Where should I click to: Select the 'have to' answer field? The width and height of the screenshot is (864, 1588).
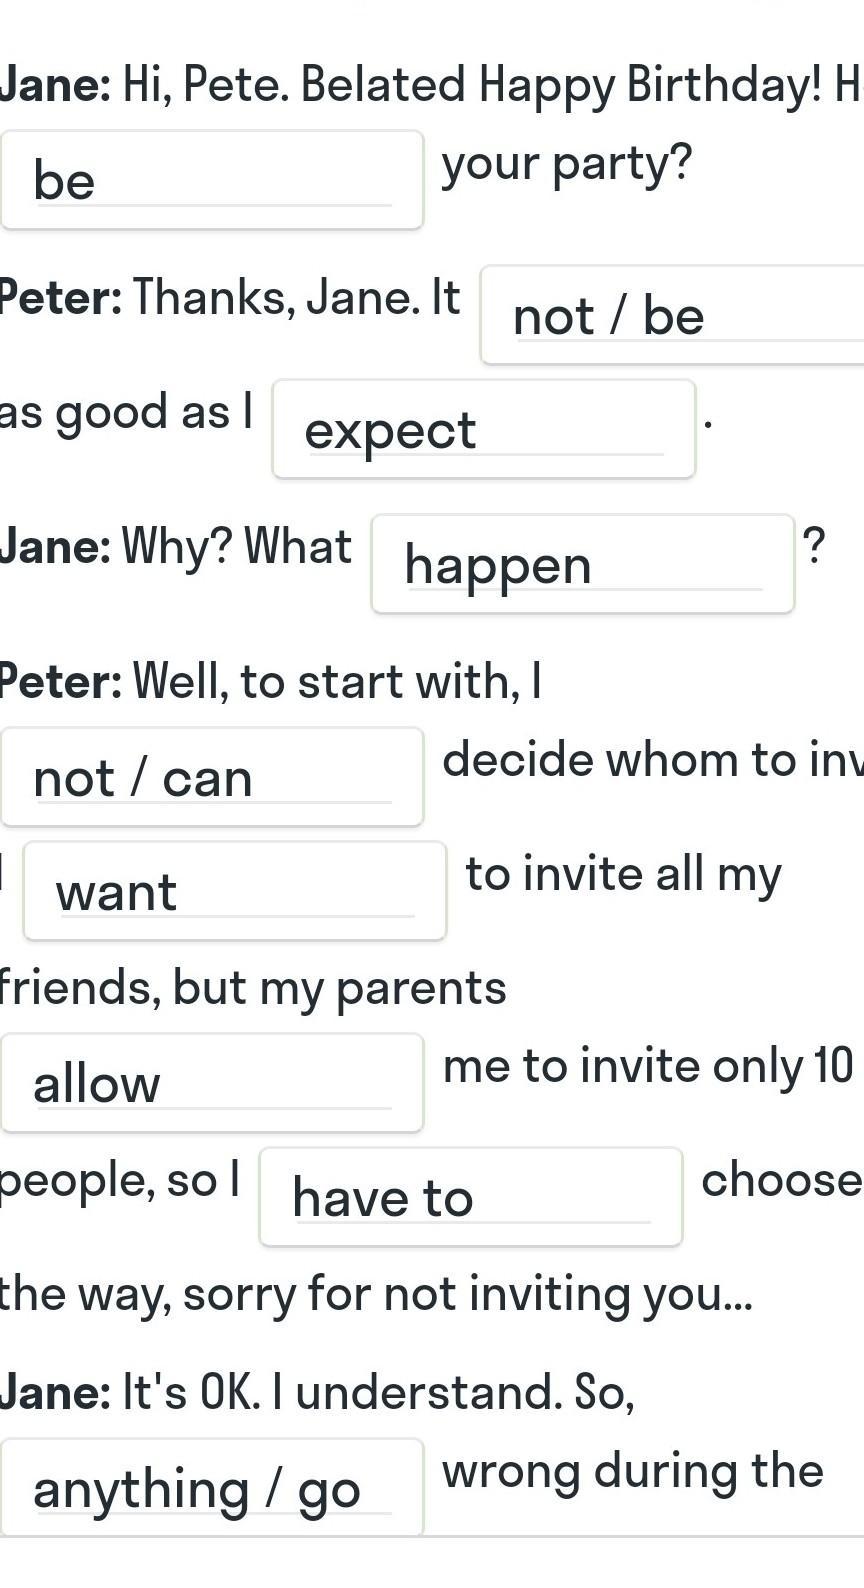tap(471, 1197)
